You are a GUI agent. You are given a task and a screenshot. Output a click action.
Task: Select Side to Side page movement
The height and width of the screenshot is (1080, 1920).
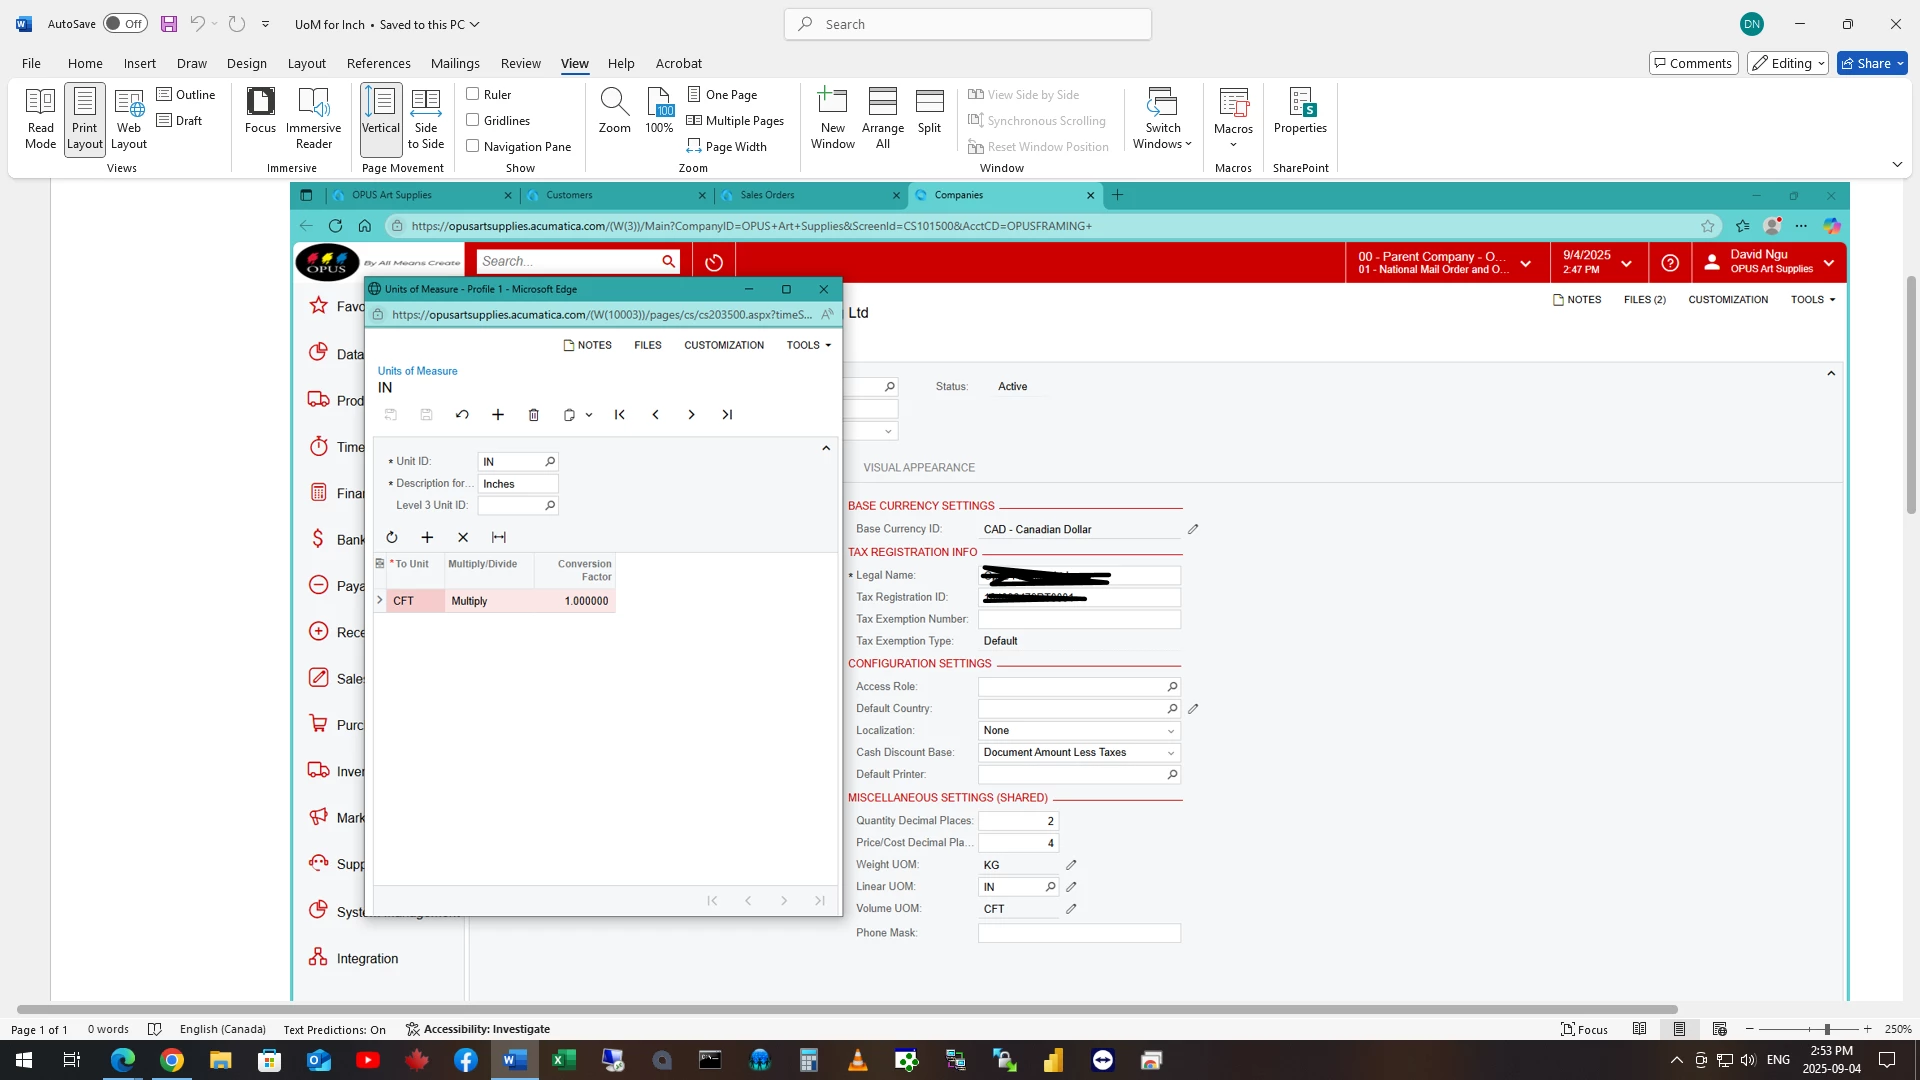coord(425,118)
